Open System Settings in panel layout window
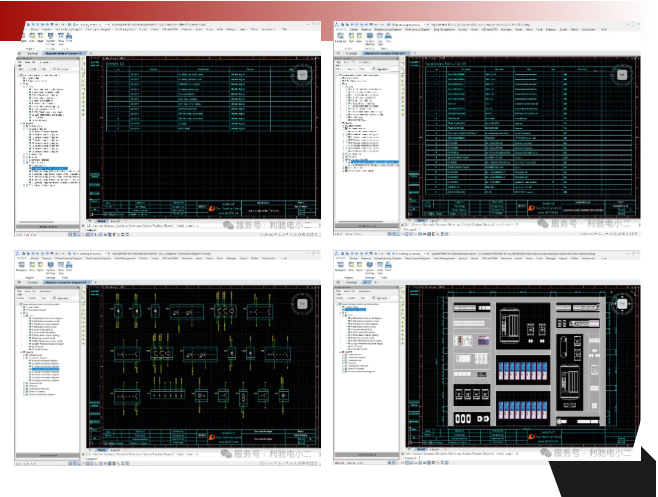658x497 pixels. [369, 267]
